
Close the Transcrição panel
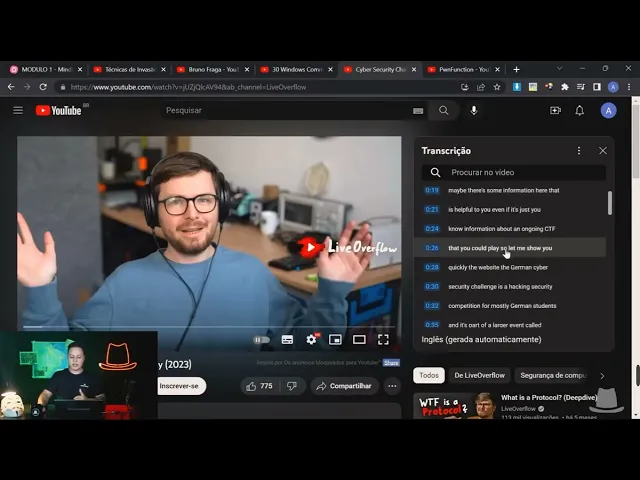(x=603, y=151)
